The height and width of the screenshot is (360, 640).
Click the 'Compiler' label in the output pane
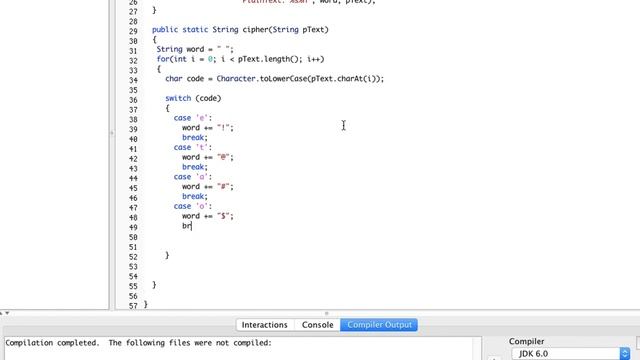527,342
